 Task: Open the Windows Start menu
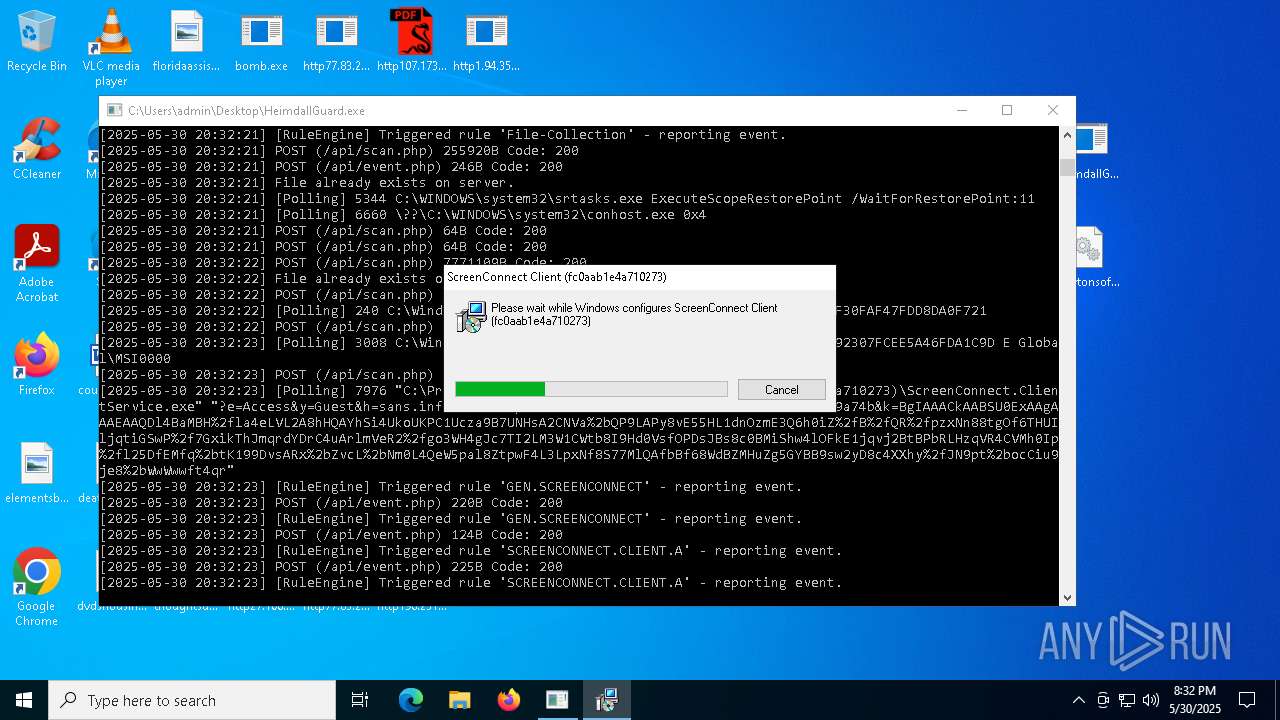click(24, 700)
